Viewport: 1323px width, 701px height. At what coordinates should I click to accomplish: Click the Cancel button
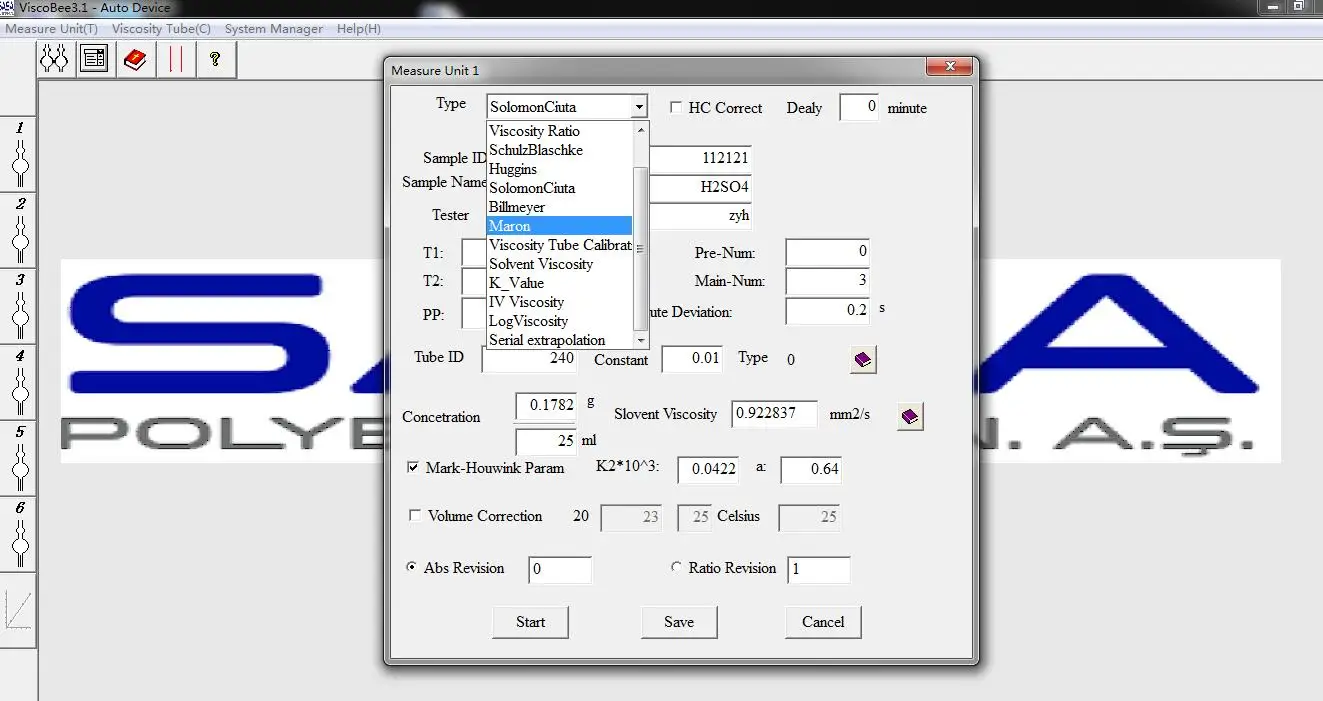click(x=823, y=622)
